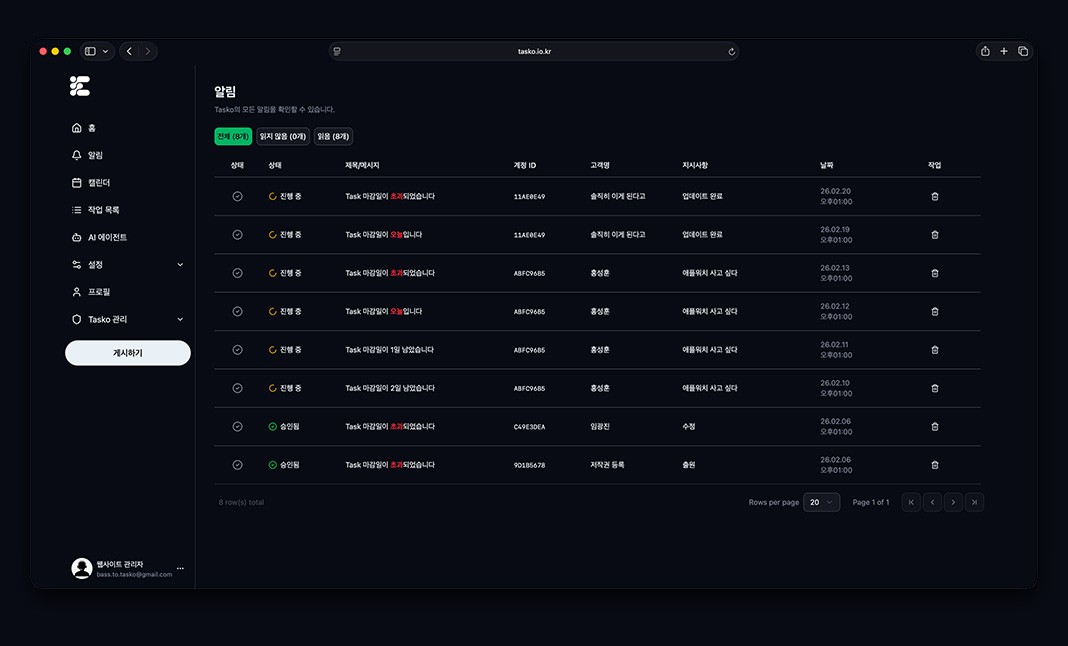Toggle read status on the 9D1B5678 row
Image resolution: width=1068 pixels, height=646 pixels.
[237, 465]
